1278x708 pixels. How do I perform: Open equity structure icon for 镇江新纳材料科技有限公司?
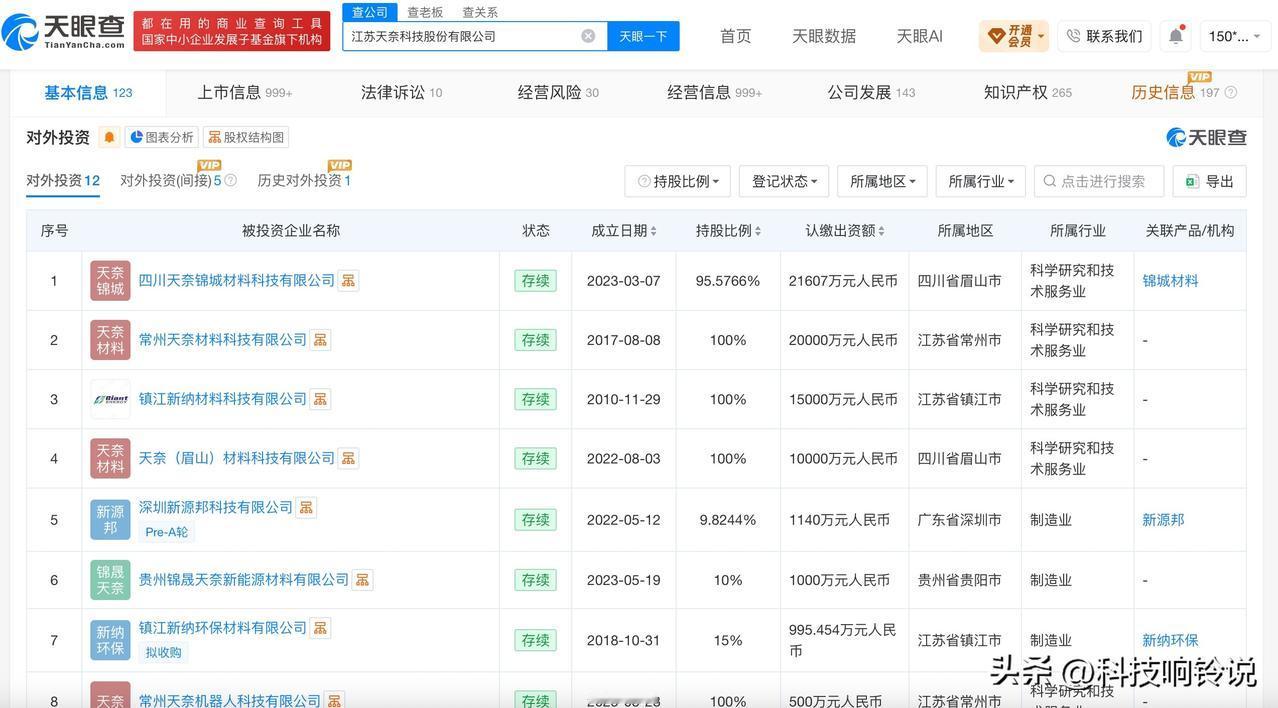320,399
